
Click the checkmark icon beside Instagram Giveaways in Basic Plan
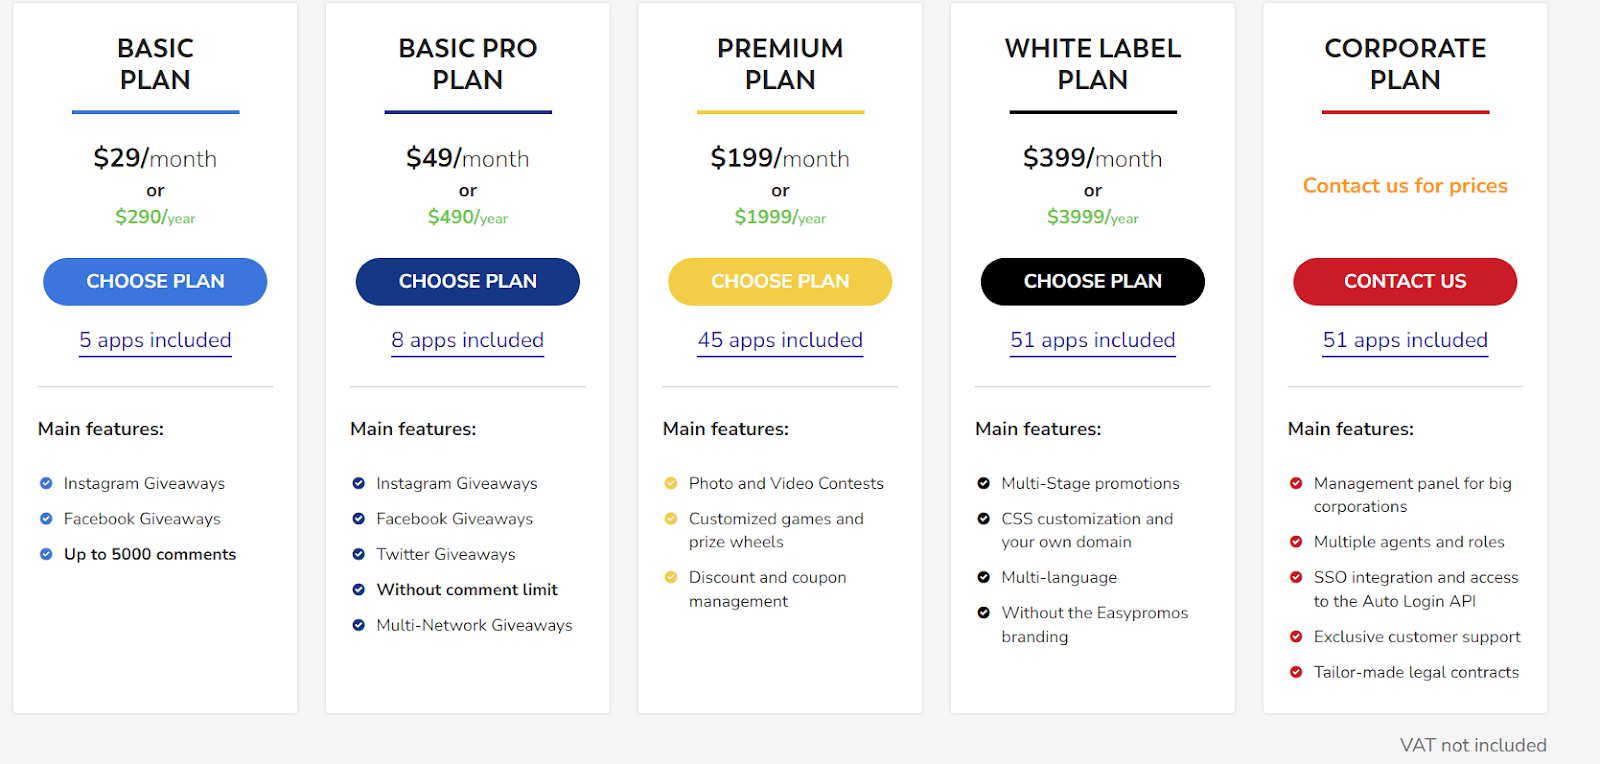45,483
